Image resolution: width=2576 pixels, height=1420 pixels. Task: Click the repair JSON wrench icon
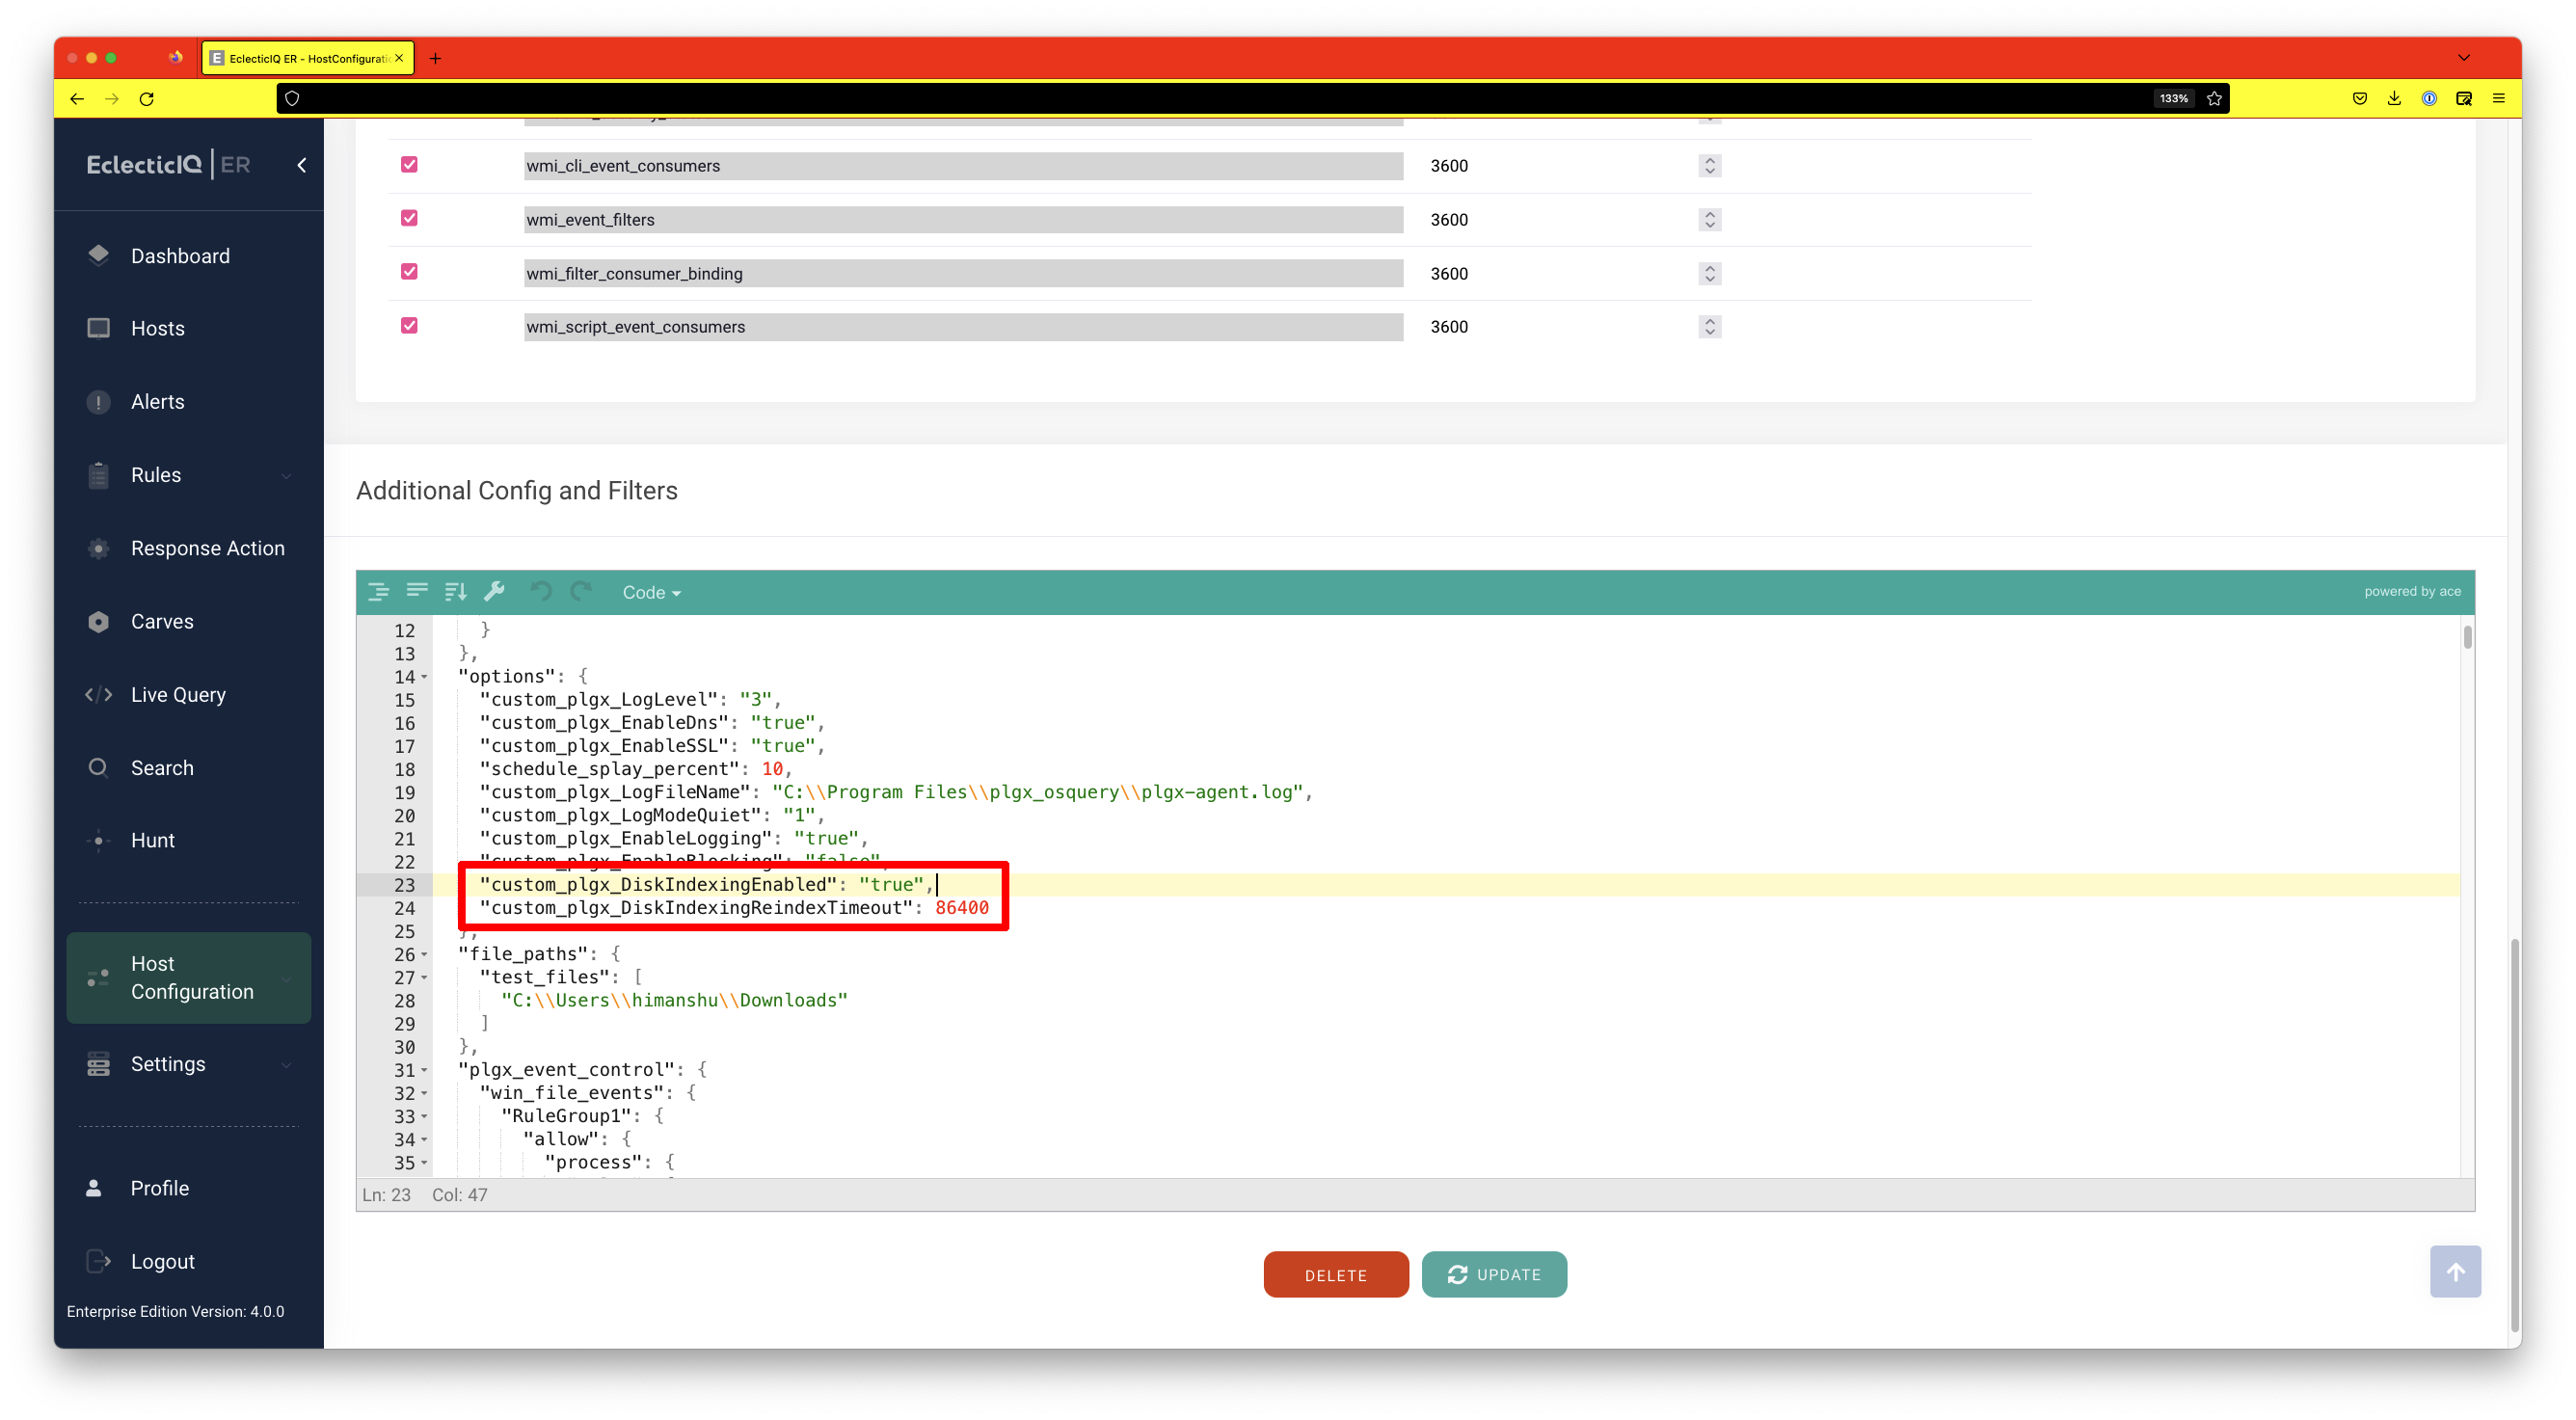point(494,592)
